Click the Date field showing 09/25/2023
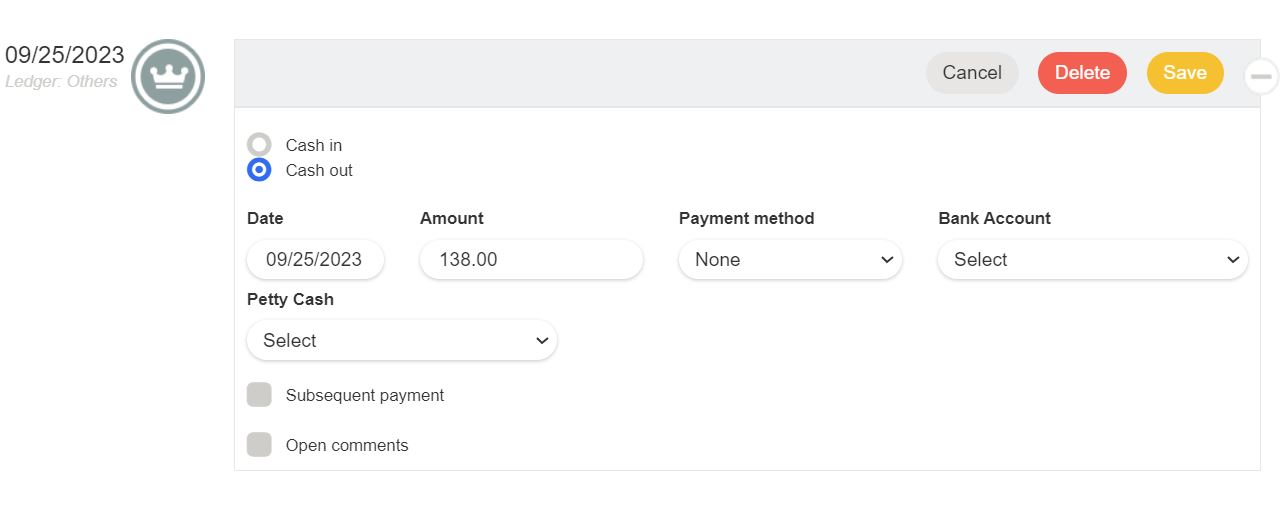Screen dimensions: 1287x505 [x=315, y=260]
